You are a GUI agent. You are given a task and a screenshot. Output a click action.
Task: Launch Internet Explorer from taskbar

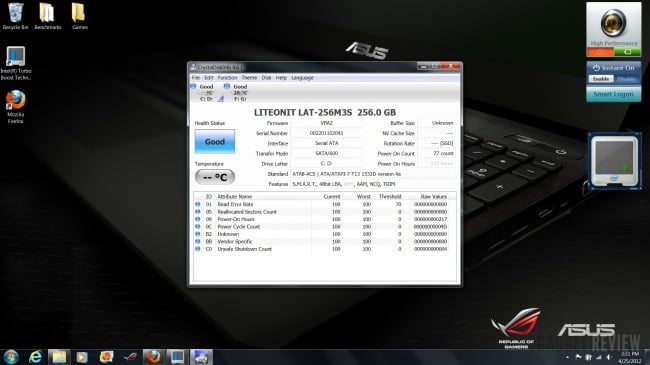[x=36, y=357]
